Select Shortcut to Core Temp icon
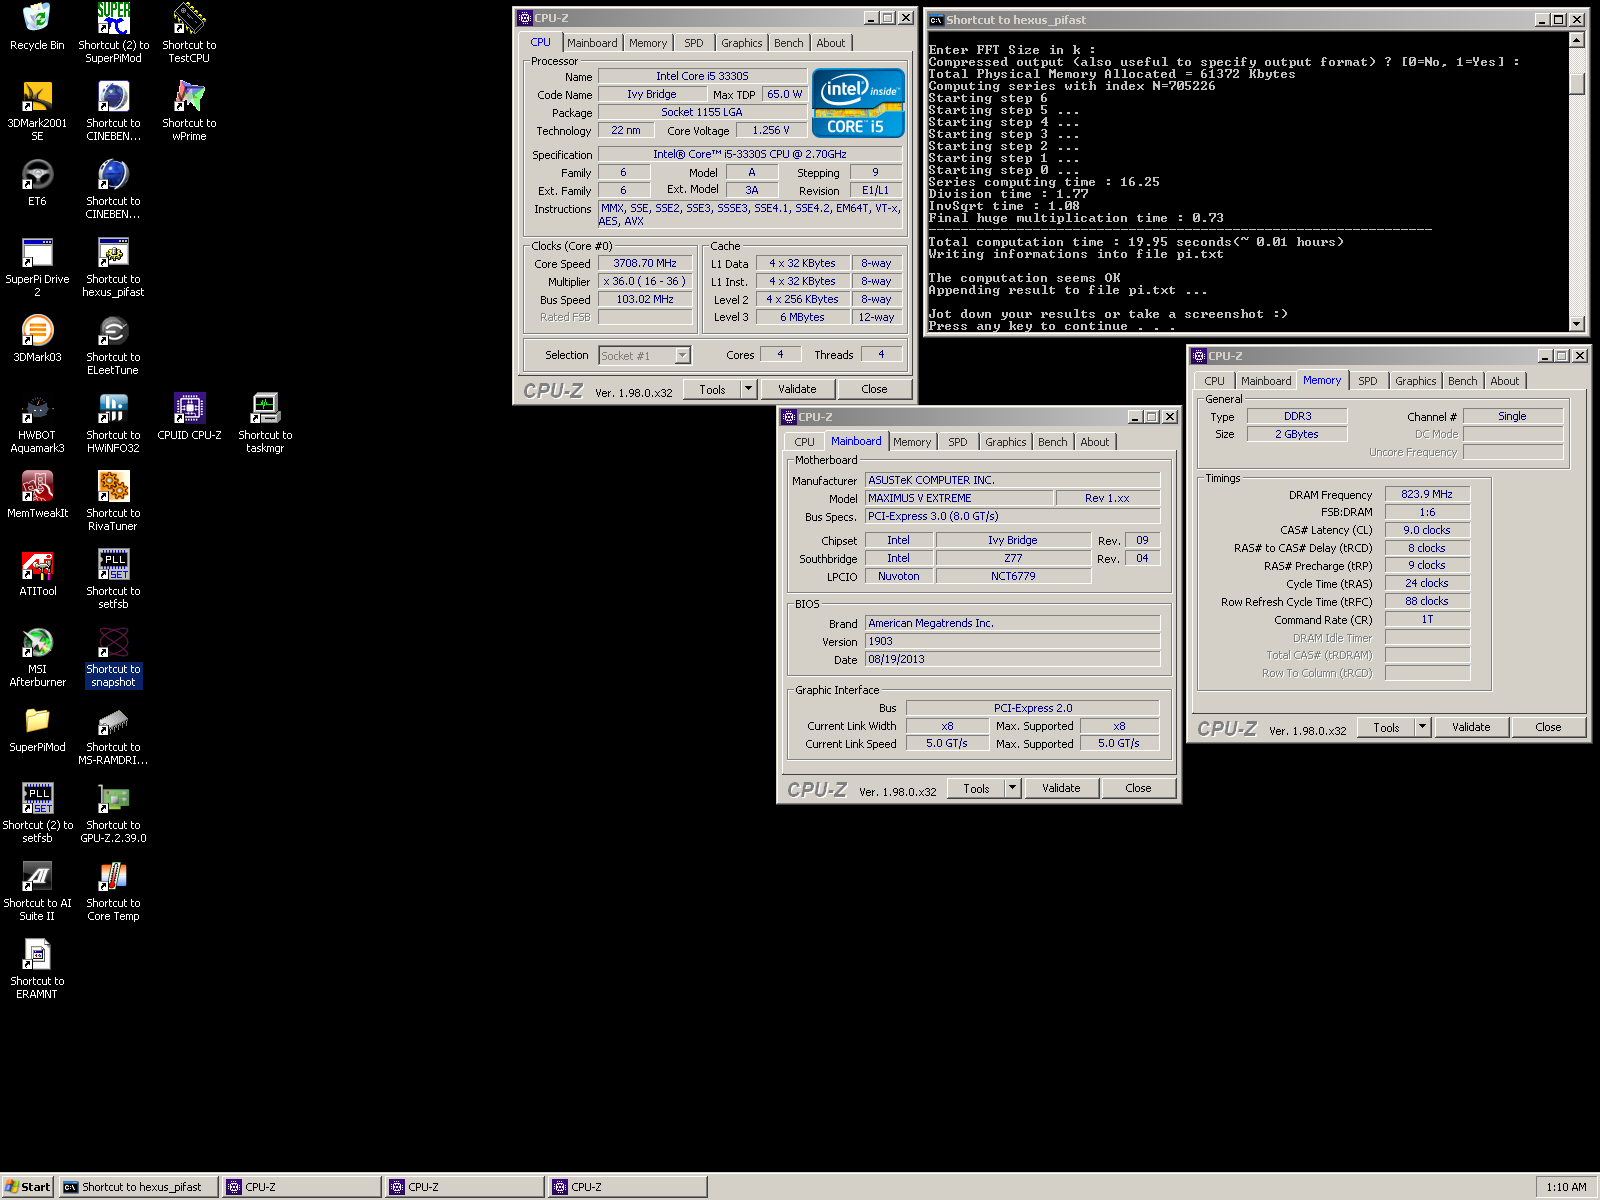 [x=113, y=890]
